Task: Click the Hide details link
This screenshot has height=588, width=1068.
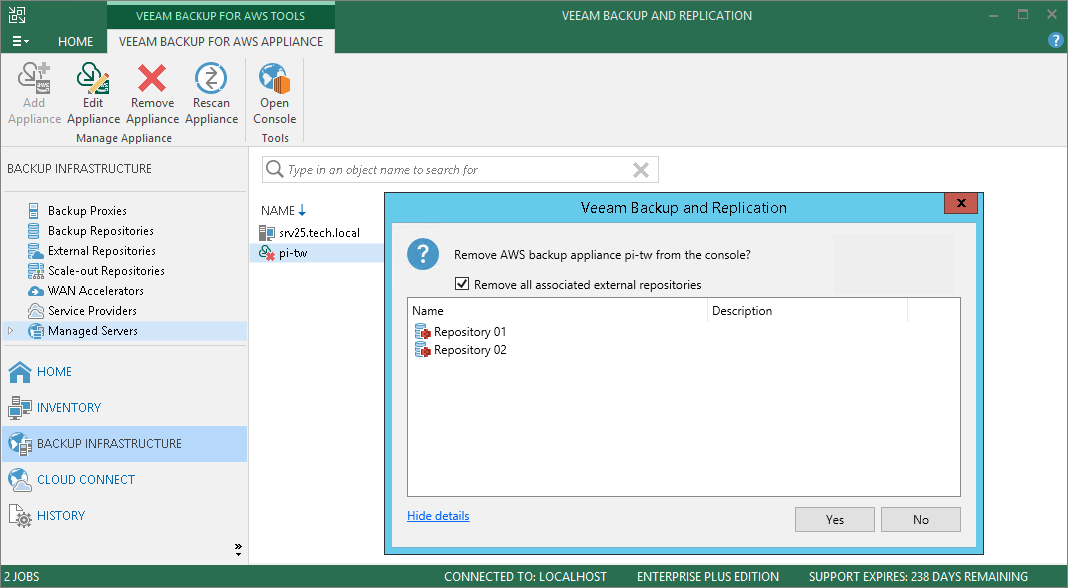Action: [x=438, y=516]
